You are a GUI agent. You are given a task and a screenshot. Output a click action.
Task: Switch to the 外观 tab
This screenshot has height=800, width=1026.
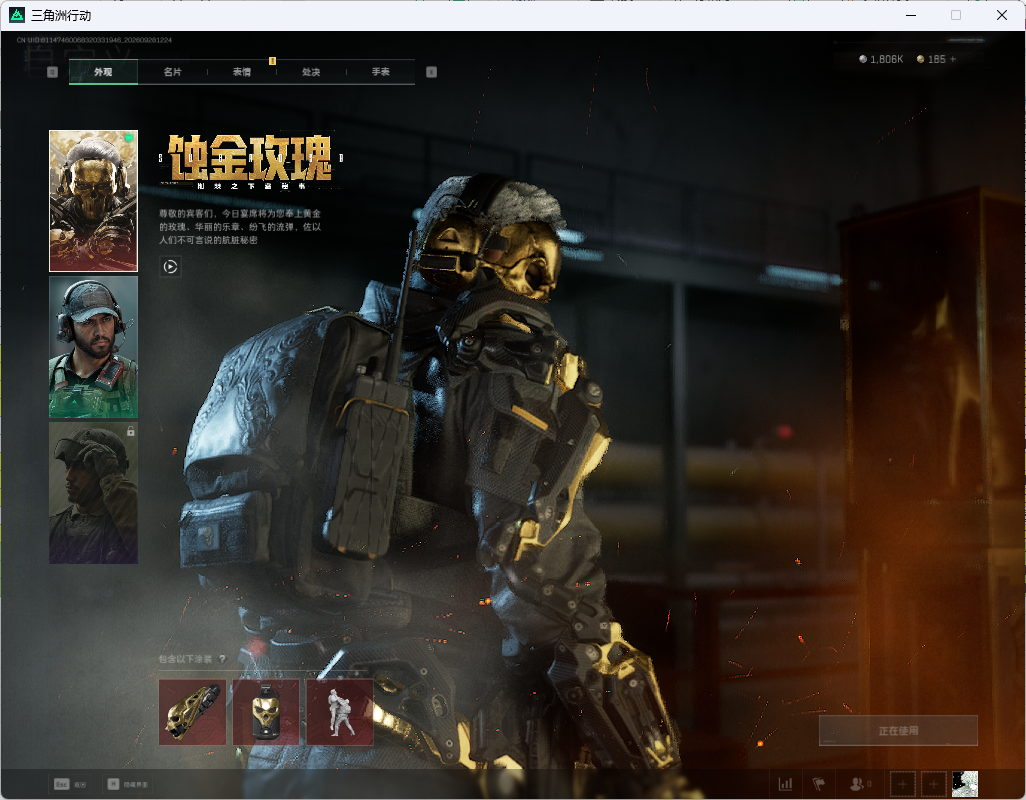pos(103,72)
